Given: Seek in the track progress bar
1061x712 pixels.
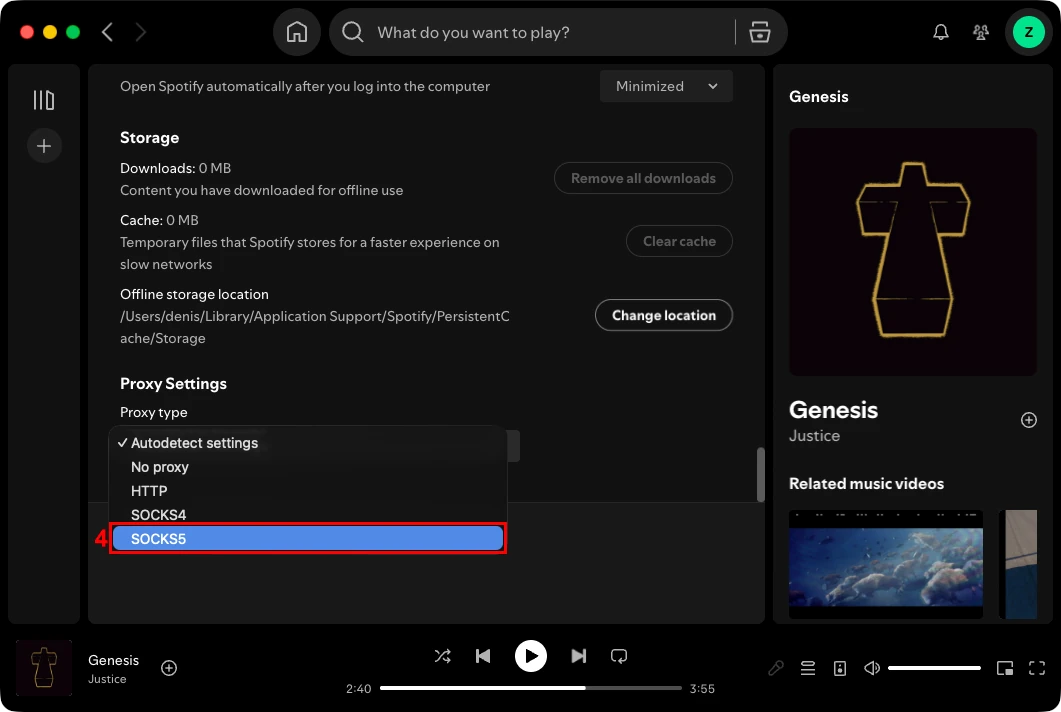Looking at the screenshot, I should (x=530, y=688).
